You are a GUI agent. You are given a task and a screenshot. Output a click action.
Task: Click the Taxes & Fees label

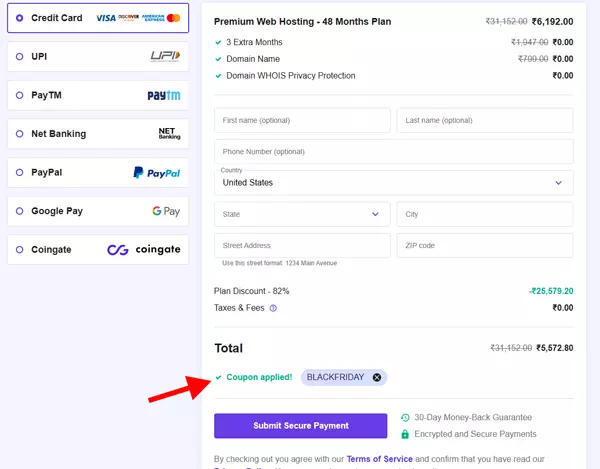[239, 308]
